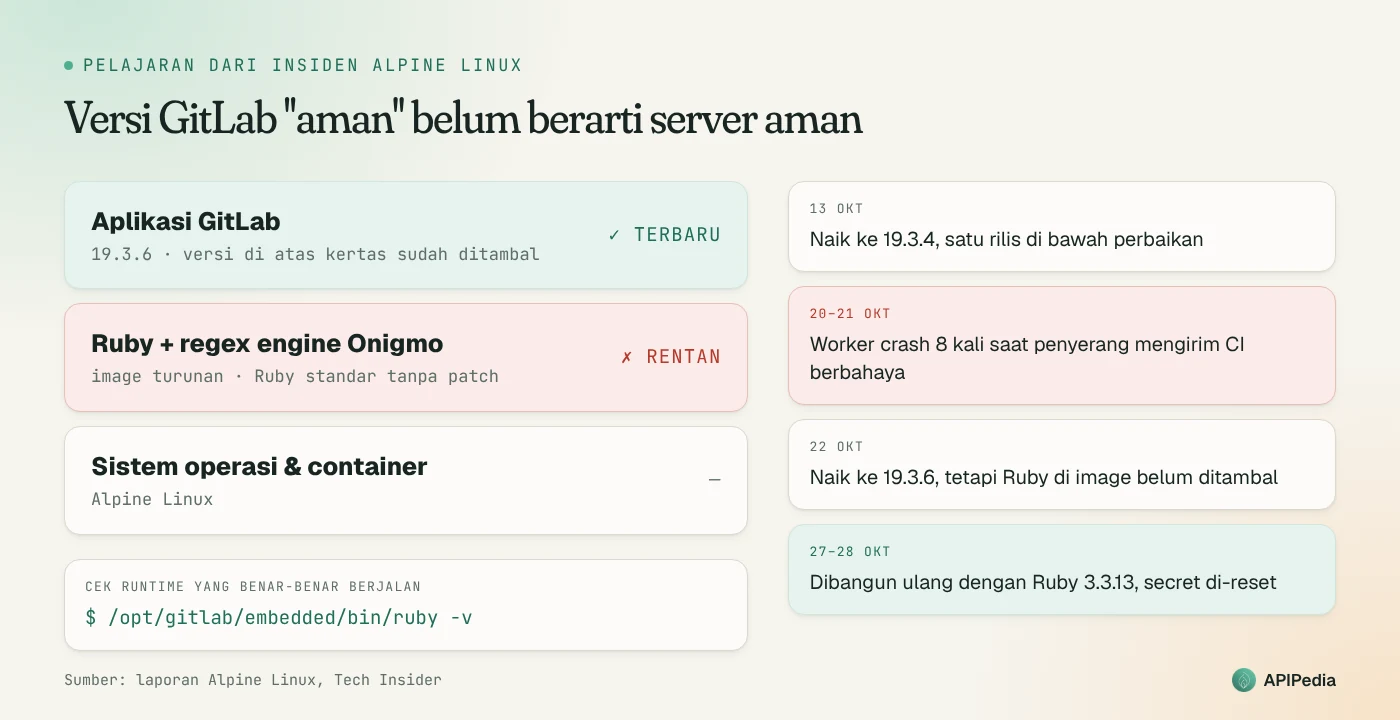Click the "Sumber: laporan Alpine Linux, Tech Insider" line
The image size is (1400, 720).
(x=253, y=680)
